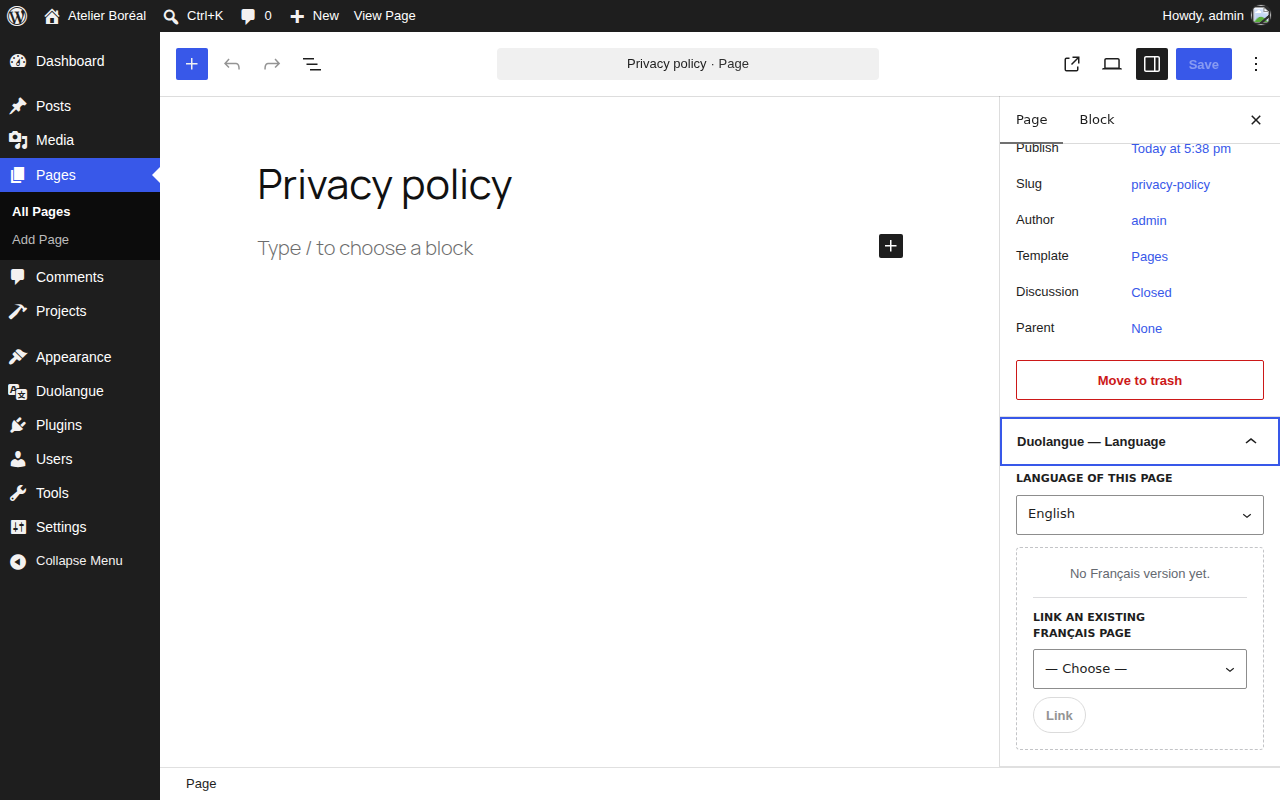This screenshot has height=800, width=1280.
Task: Switch to the Block tab
Action: click(x=1097, y=120)
